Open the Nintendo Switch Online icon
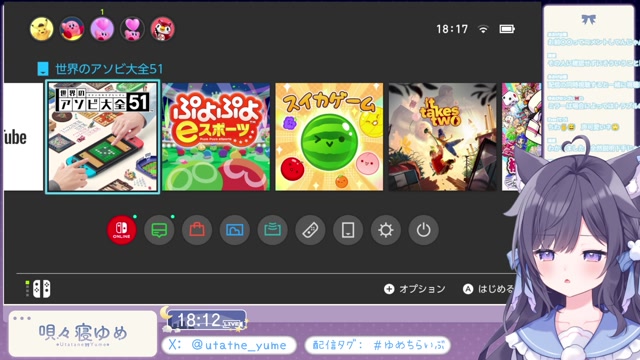This screenshot has width=640, height=360. [122, 230]
